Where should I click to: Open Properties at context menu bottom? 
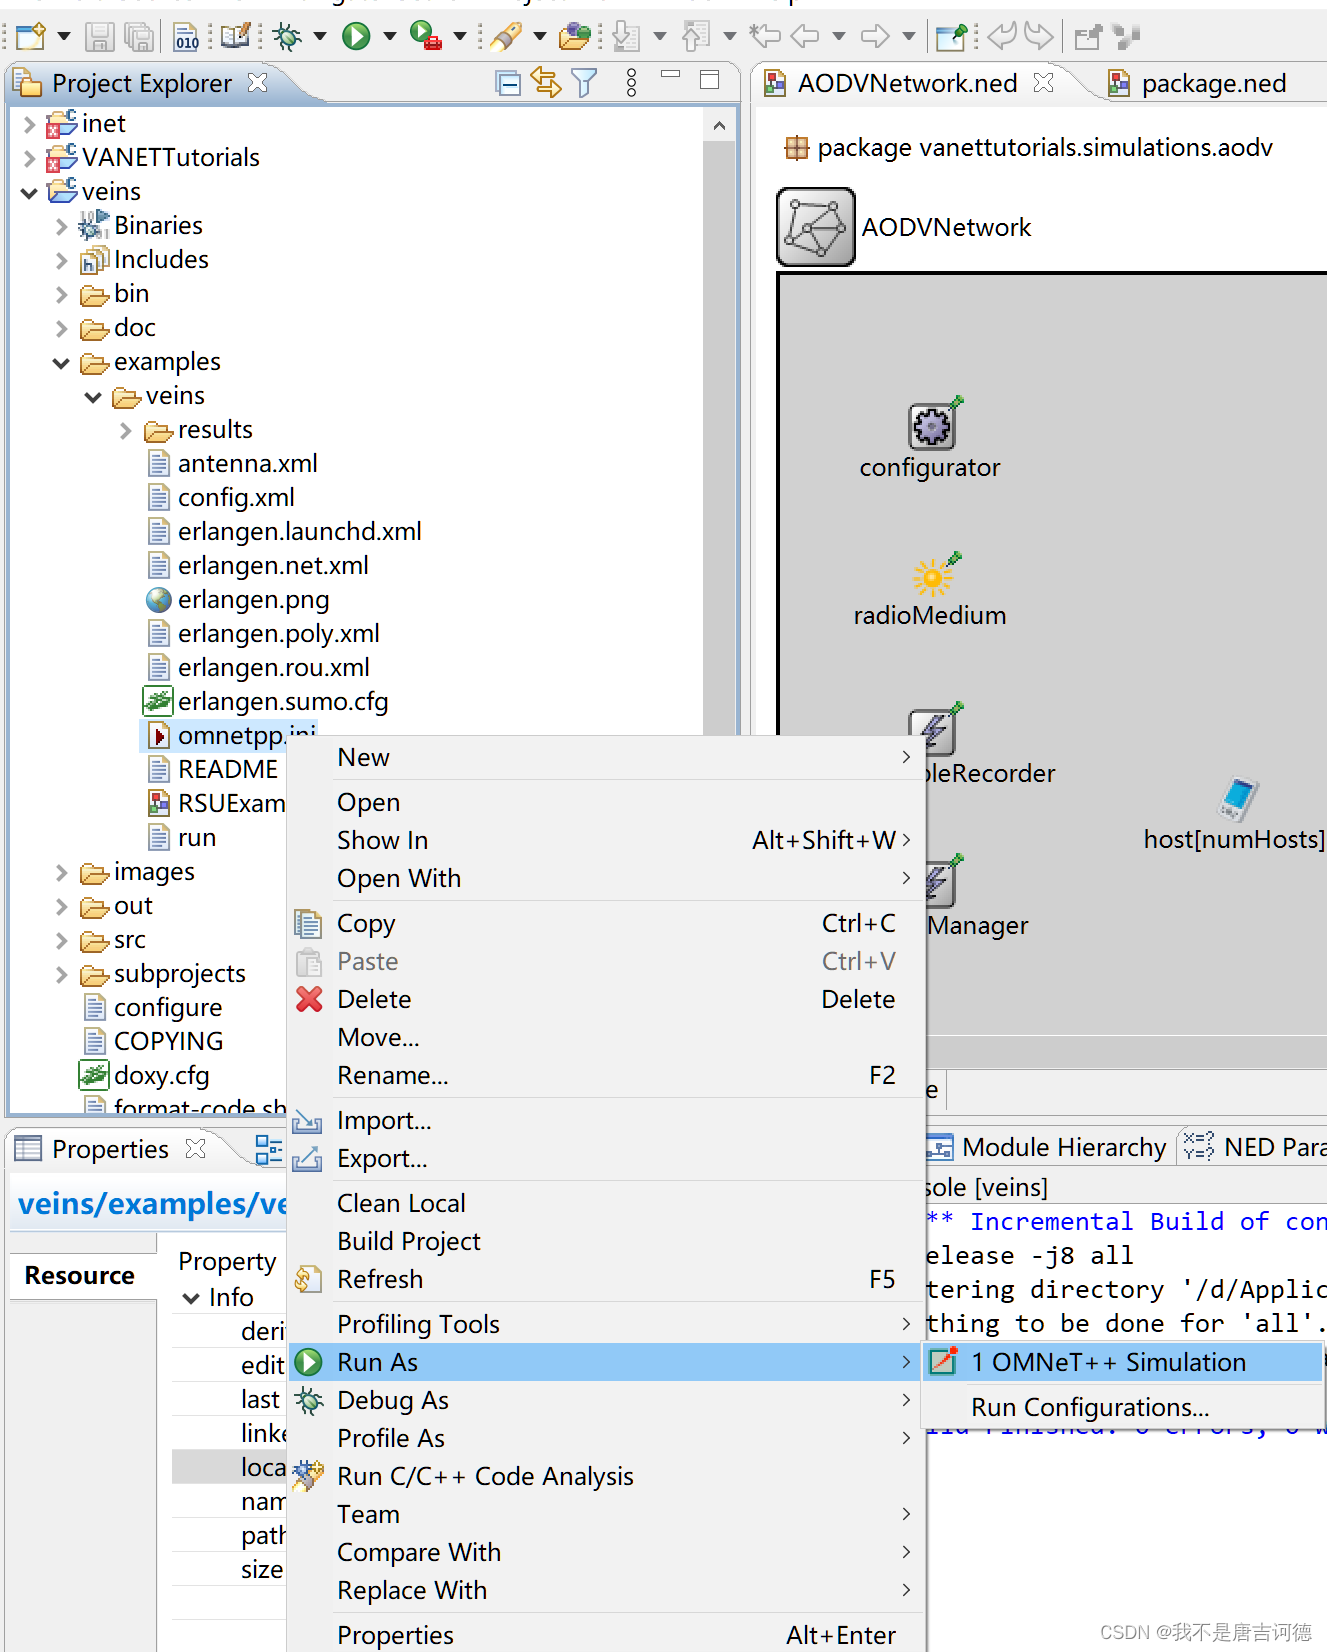pos(607,1635)
